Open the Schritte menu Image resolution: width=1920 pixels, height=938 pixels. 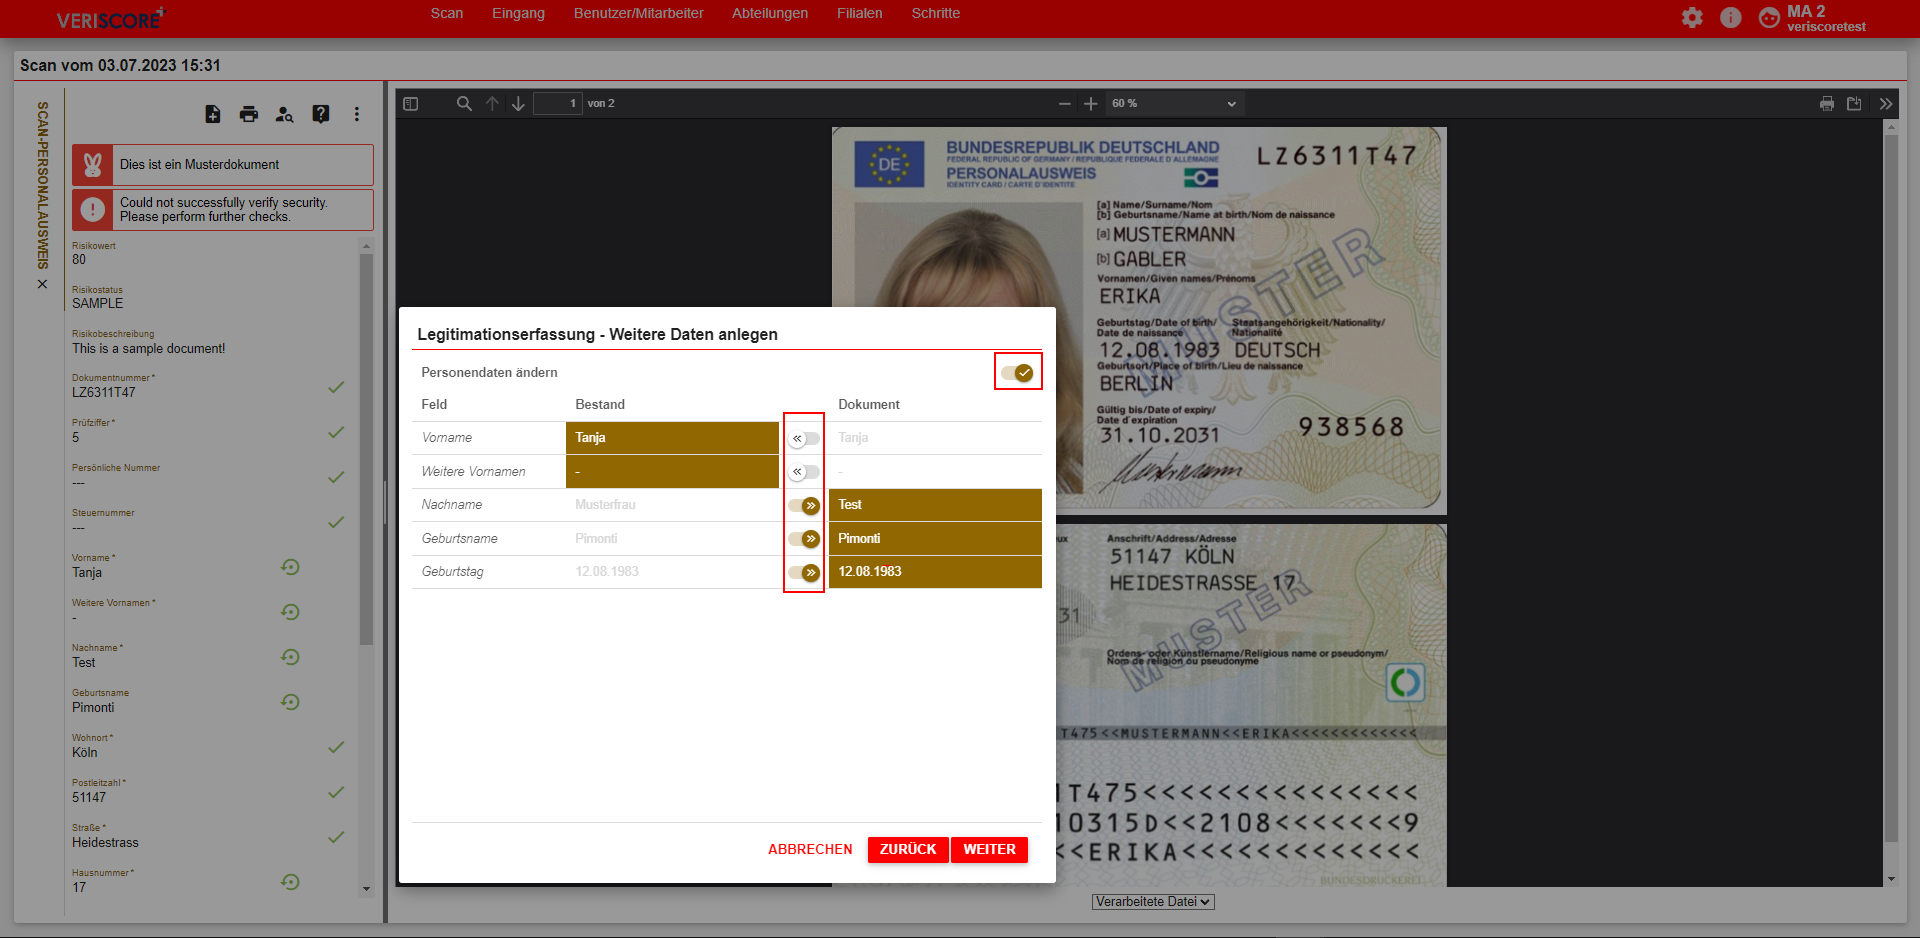pos(936,13)
